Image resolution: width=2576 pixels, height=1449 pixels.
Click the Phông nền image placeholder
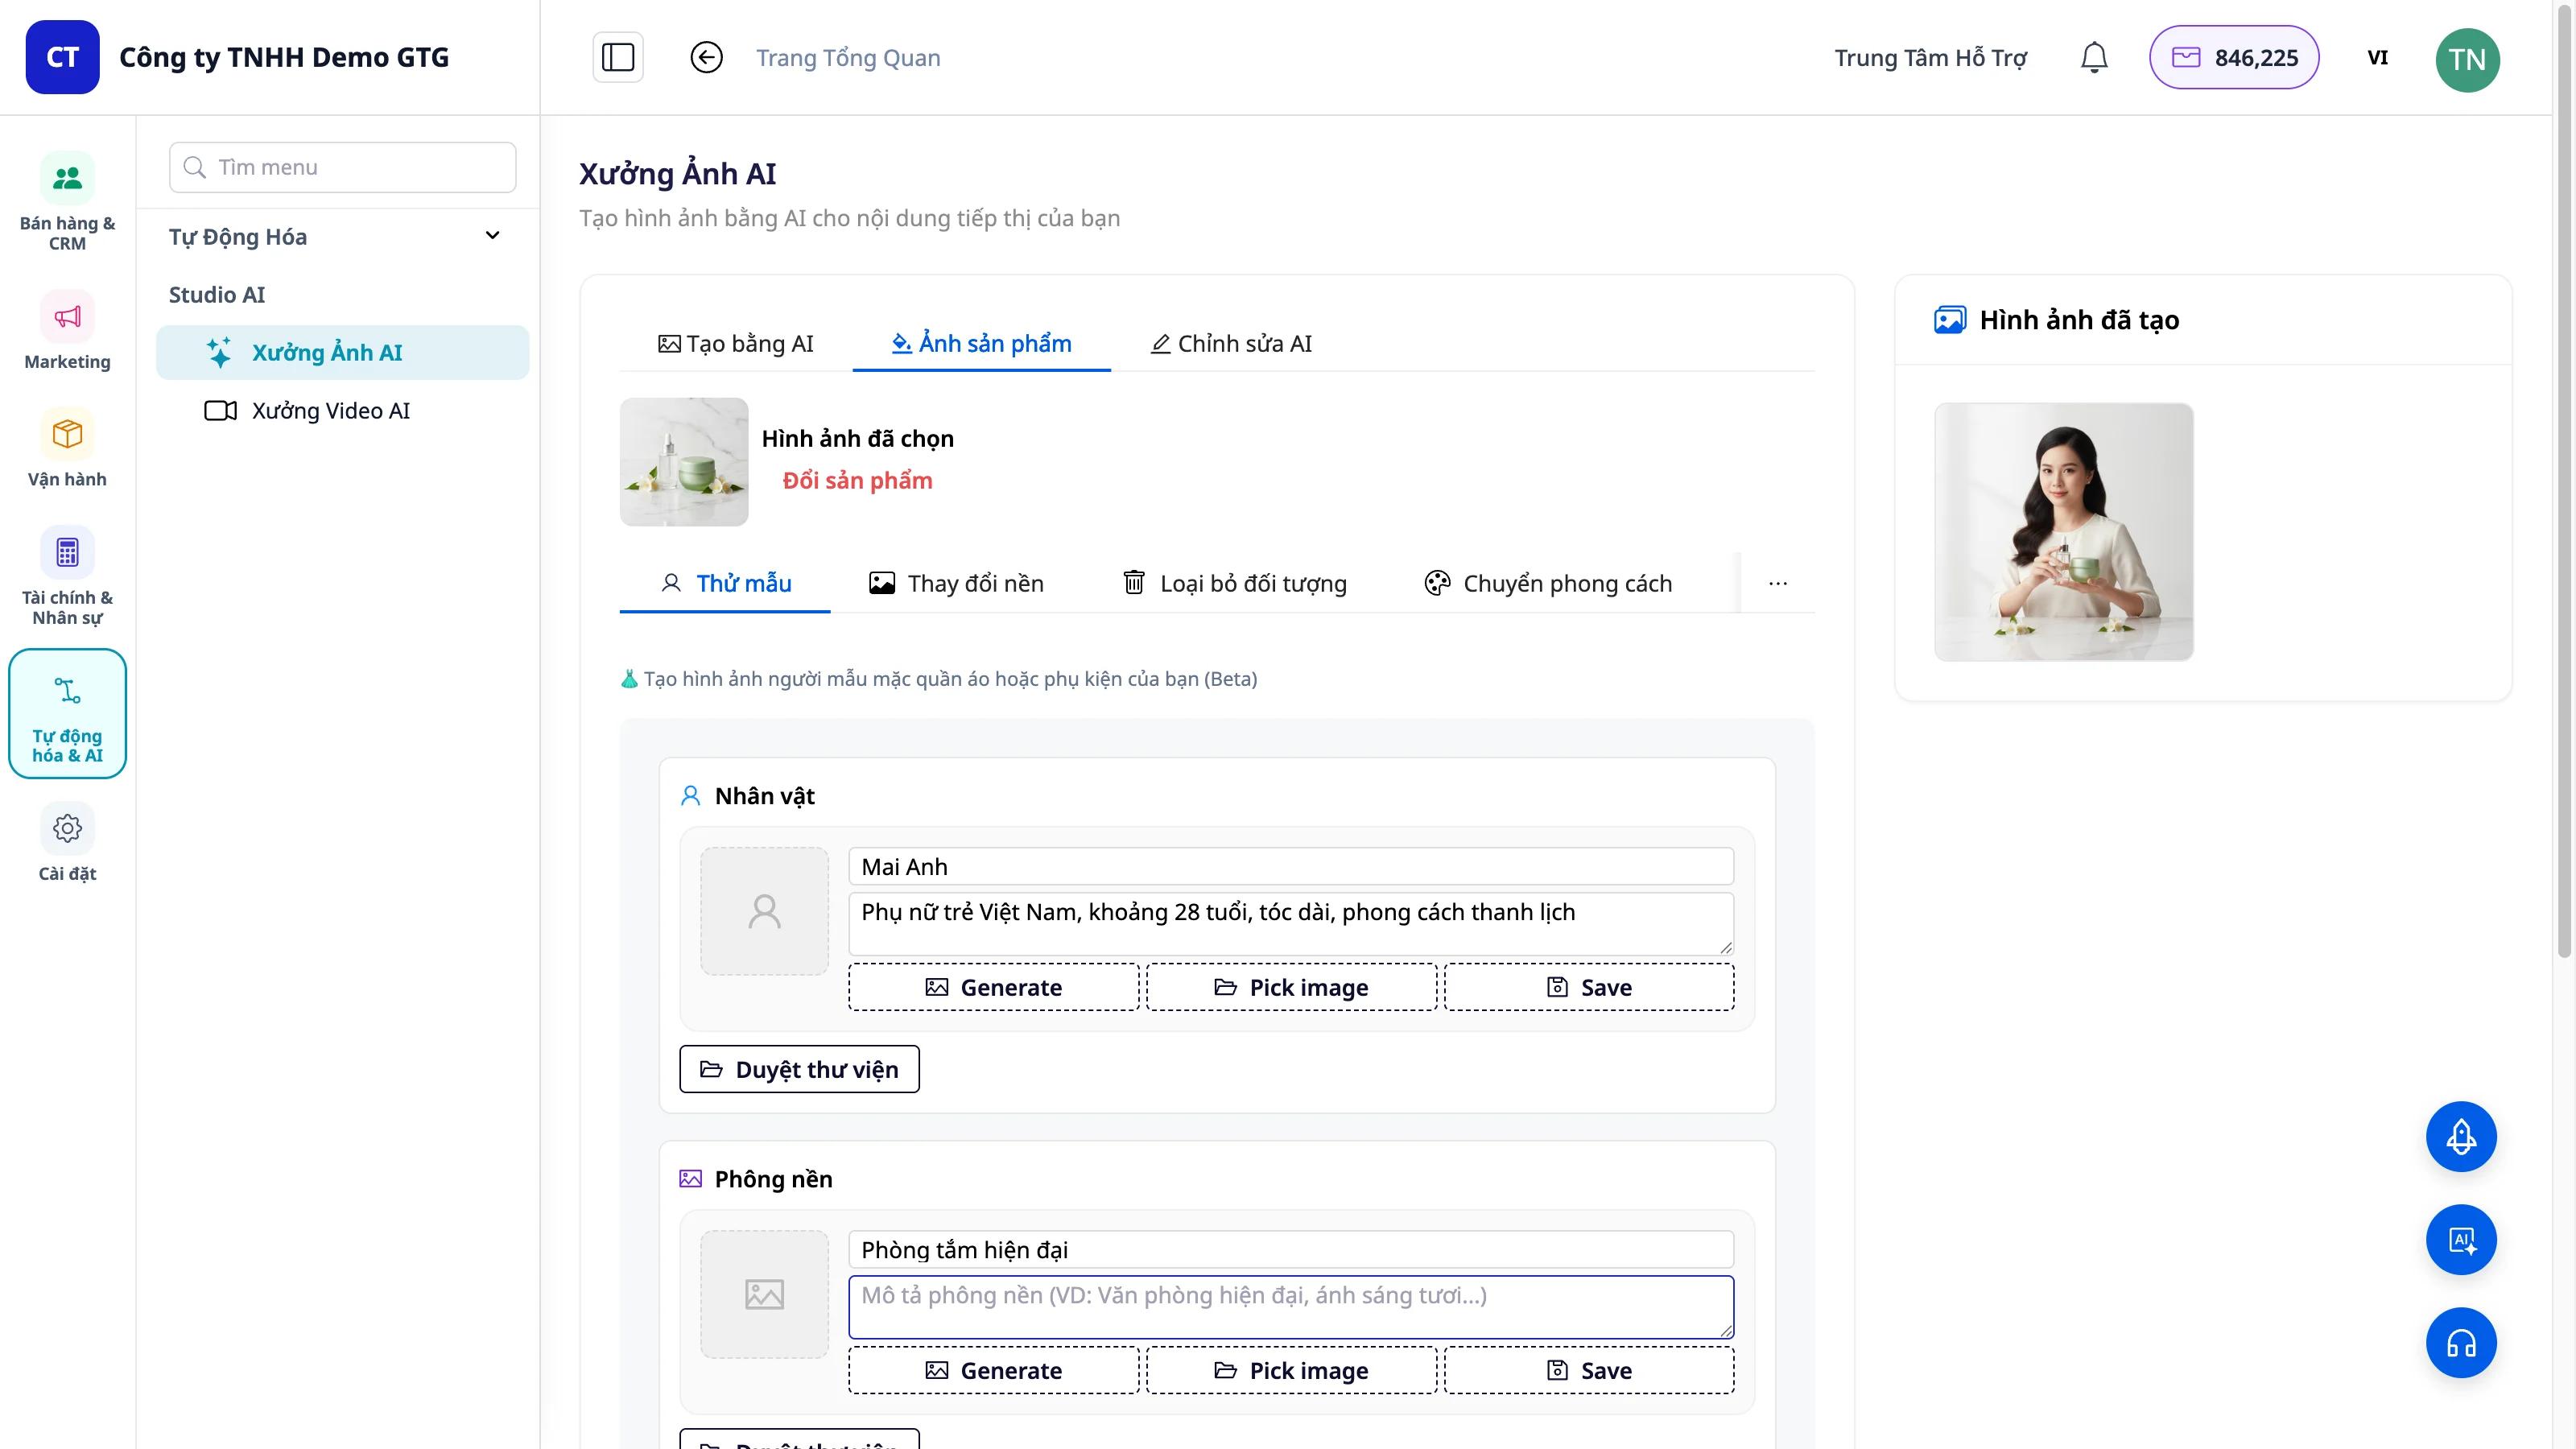tap(764, 1294)
